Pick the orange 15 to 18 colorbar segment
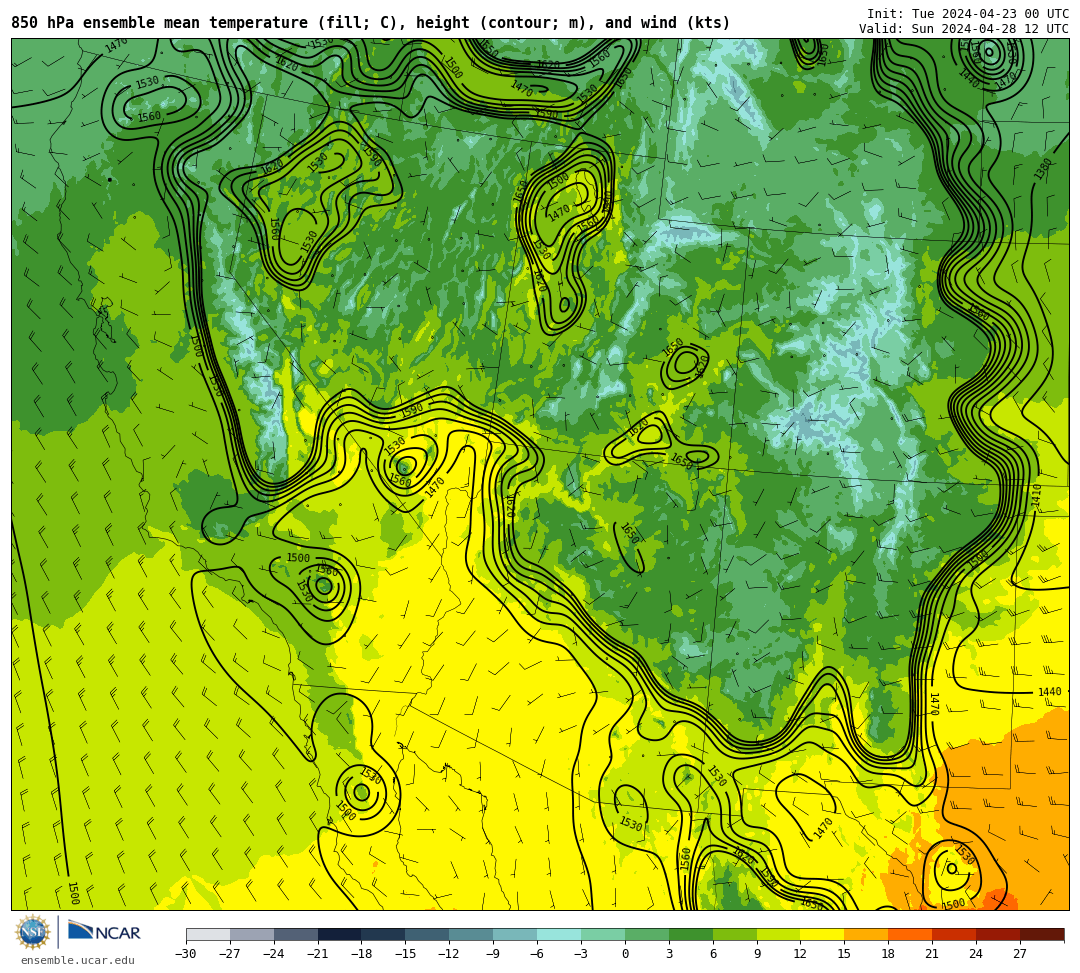This screenshot has height=973, width=1080. click(x=866, y=934)
